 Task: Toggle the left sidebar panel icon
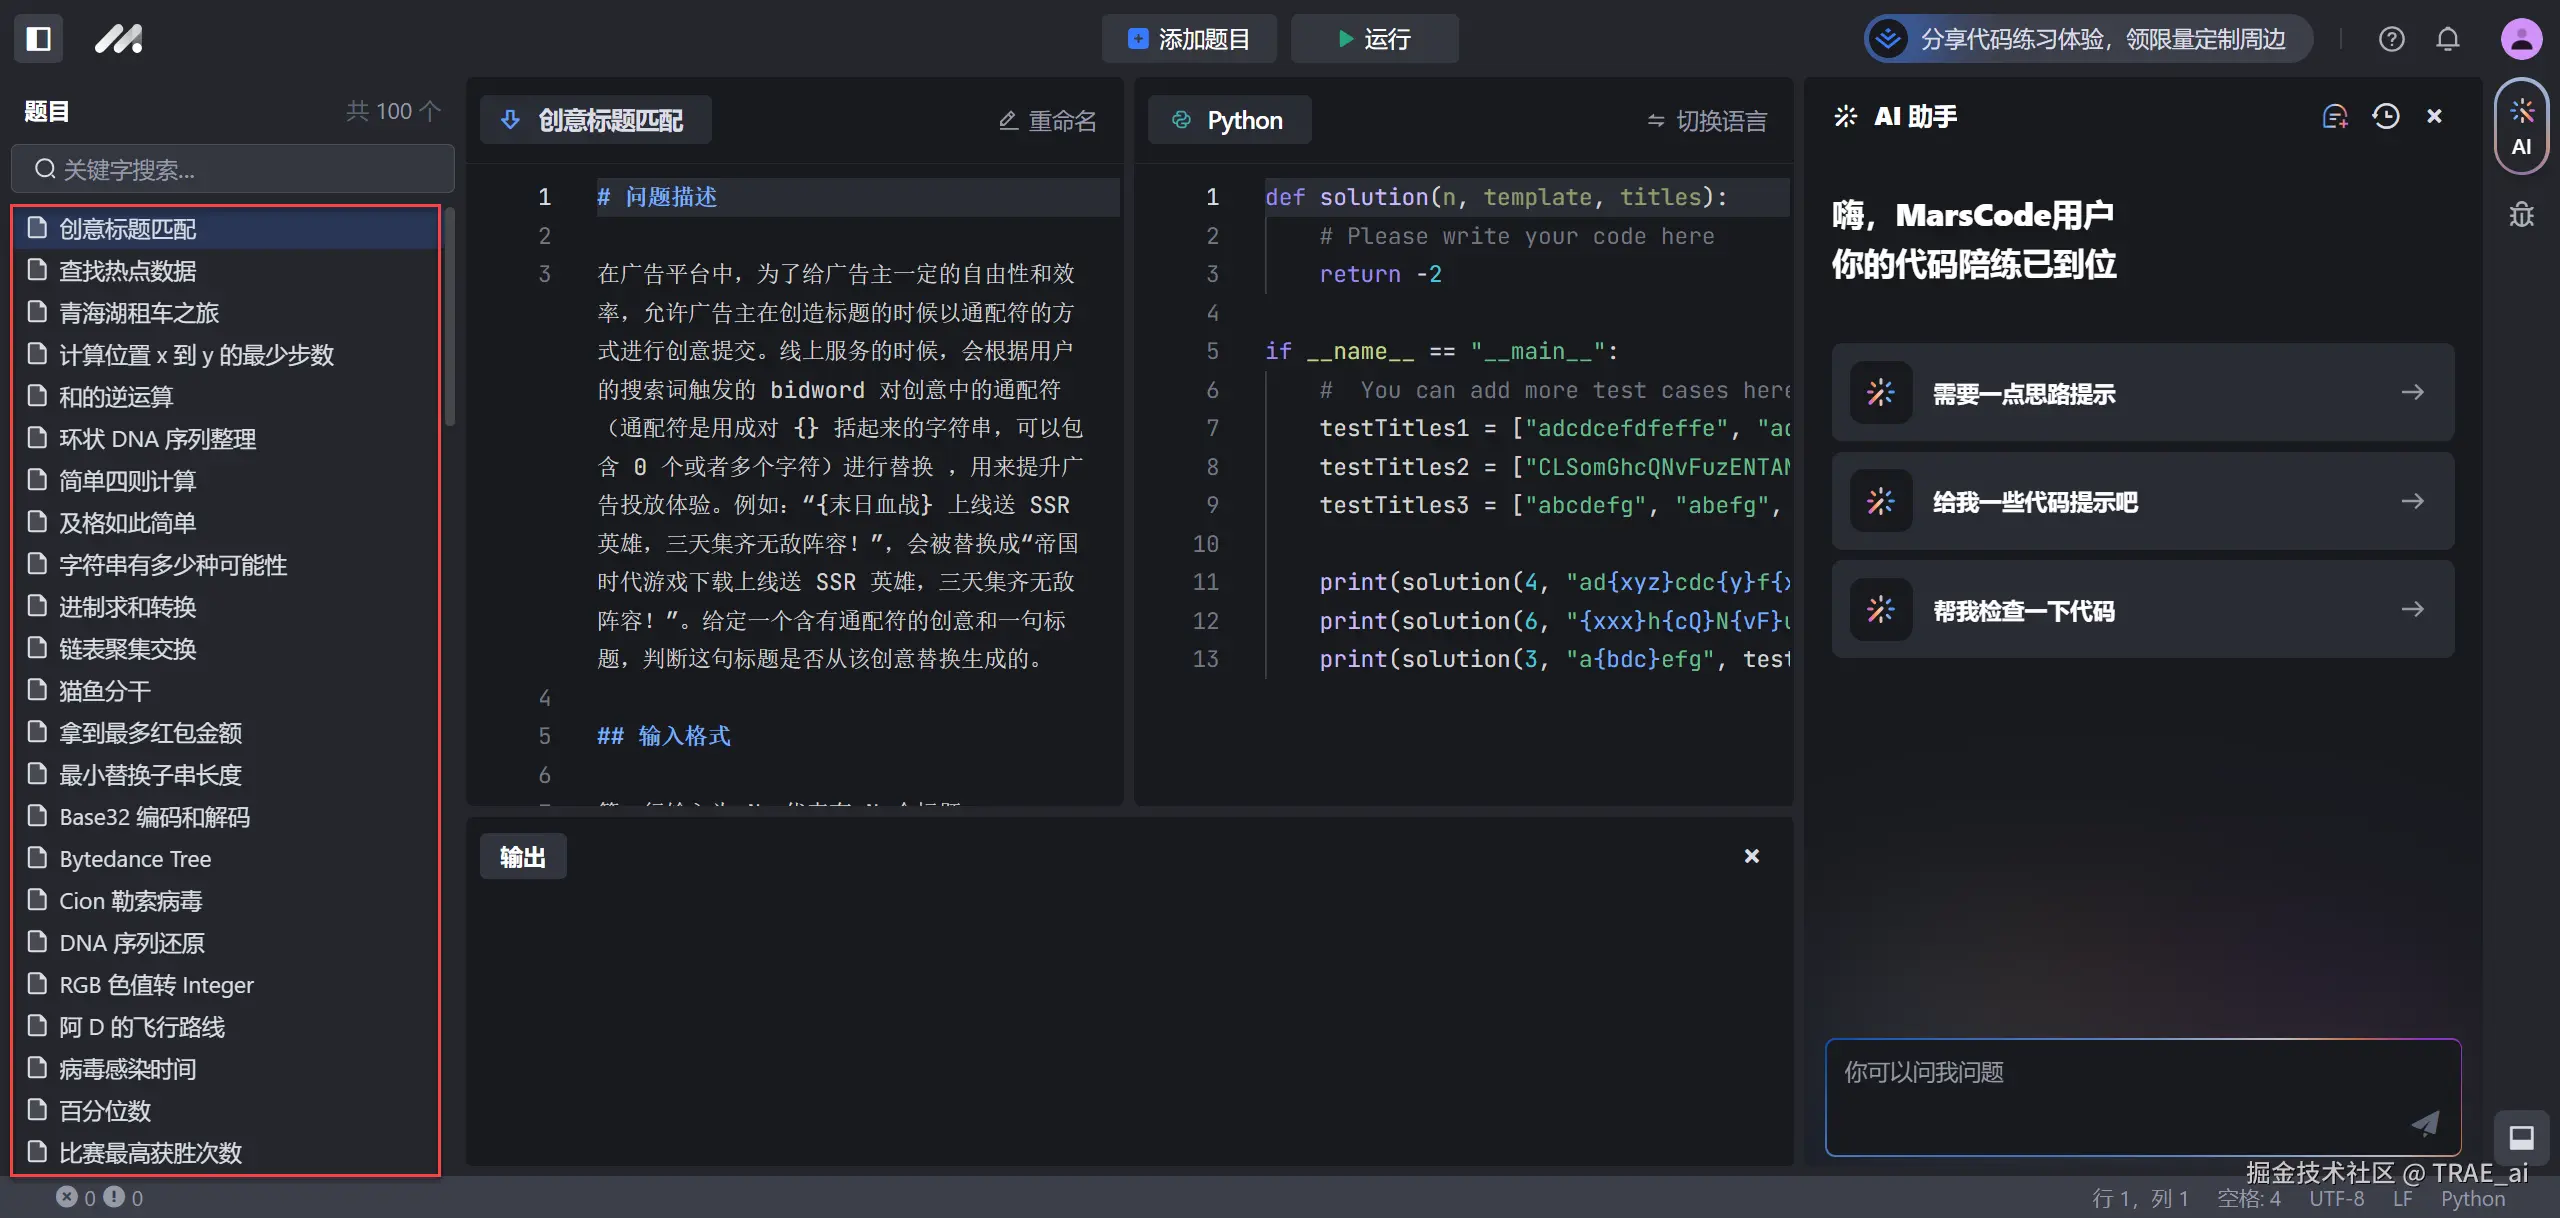(38, 39)
